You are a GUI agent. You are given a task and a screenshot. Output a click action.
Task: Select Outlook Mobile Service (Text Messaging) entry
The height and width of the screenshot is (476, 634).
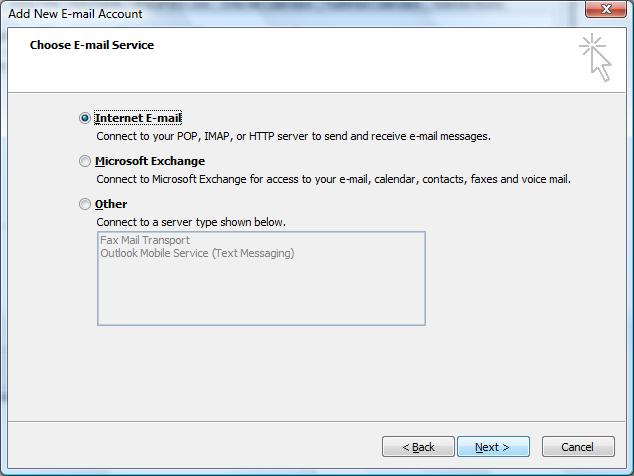197,253
